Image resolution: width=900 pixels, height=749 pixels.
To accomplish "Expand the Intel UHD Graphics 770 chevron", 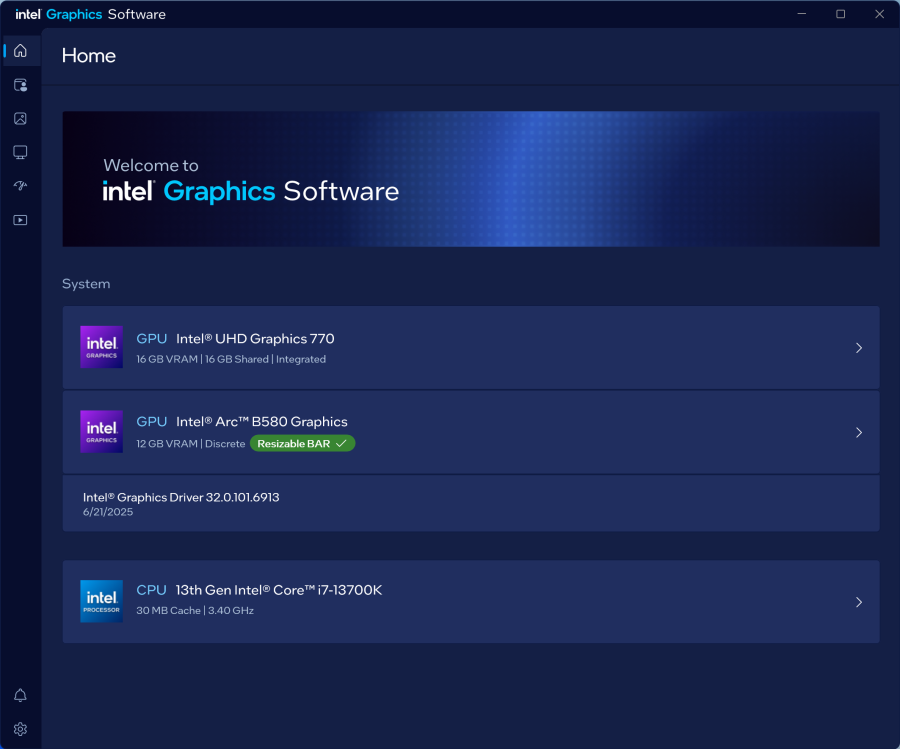I will pos(859,348).
